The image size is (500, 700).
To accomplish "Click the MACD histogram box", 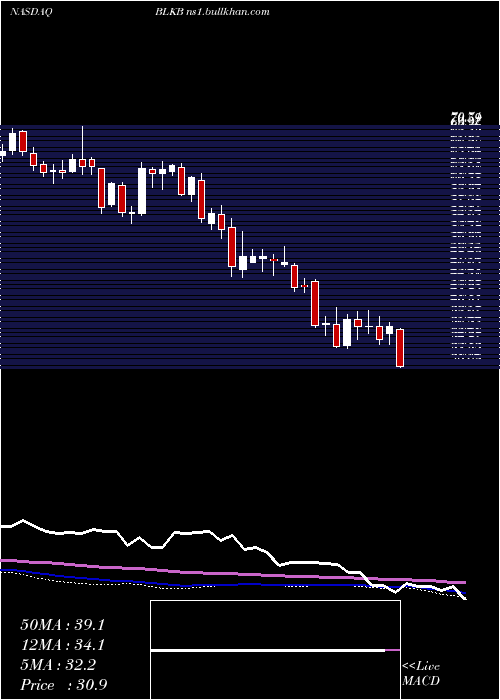I will tap(275, 650).
